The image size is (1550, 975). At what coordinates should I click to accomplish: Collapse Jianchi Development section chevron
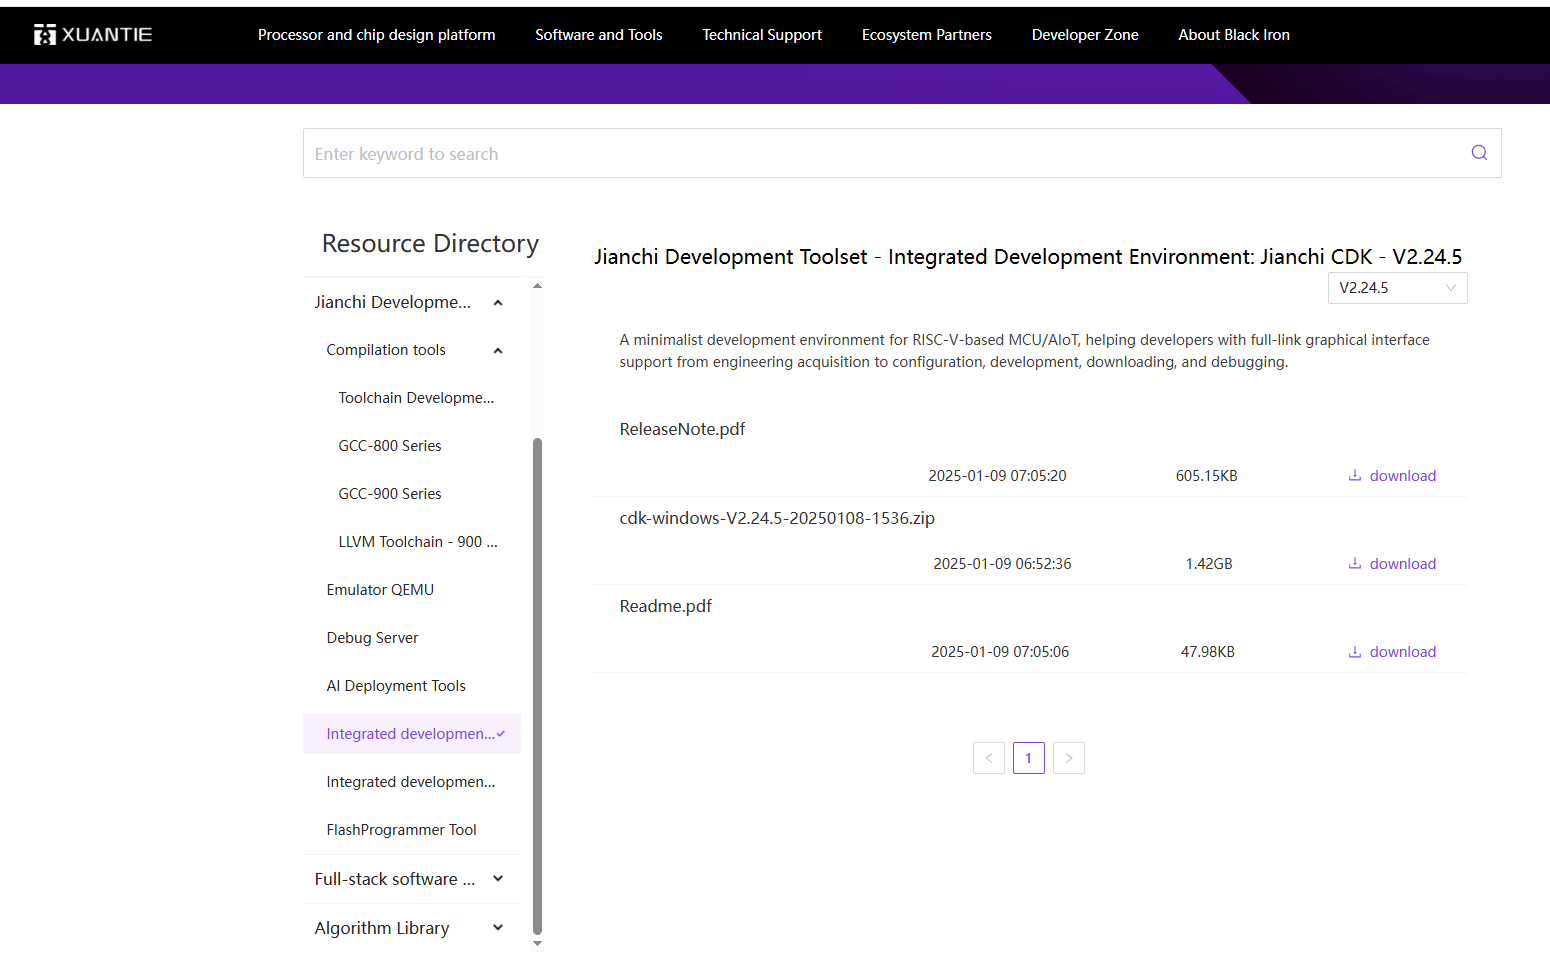tap(498, 303)
